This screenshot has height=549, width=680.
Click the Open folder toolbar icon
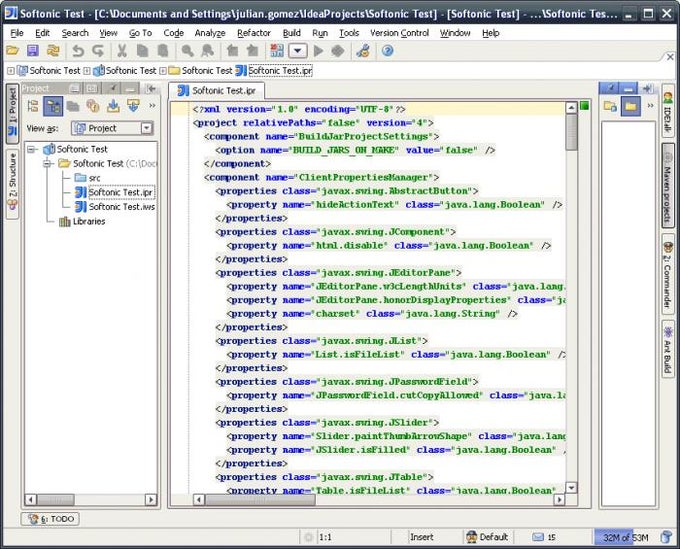click(12, 51)
